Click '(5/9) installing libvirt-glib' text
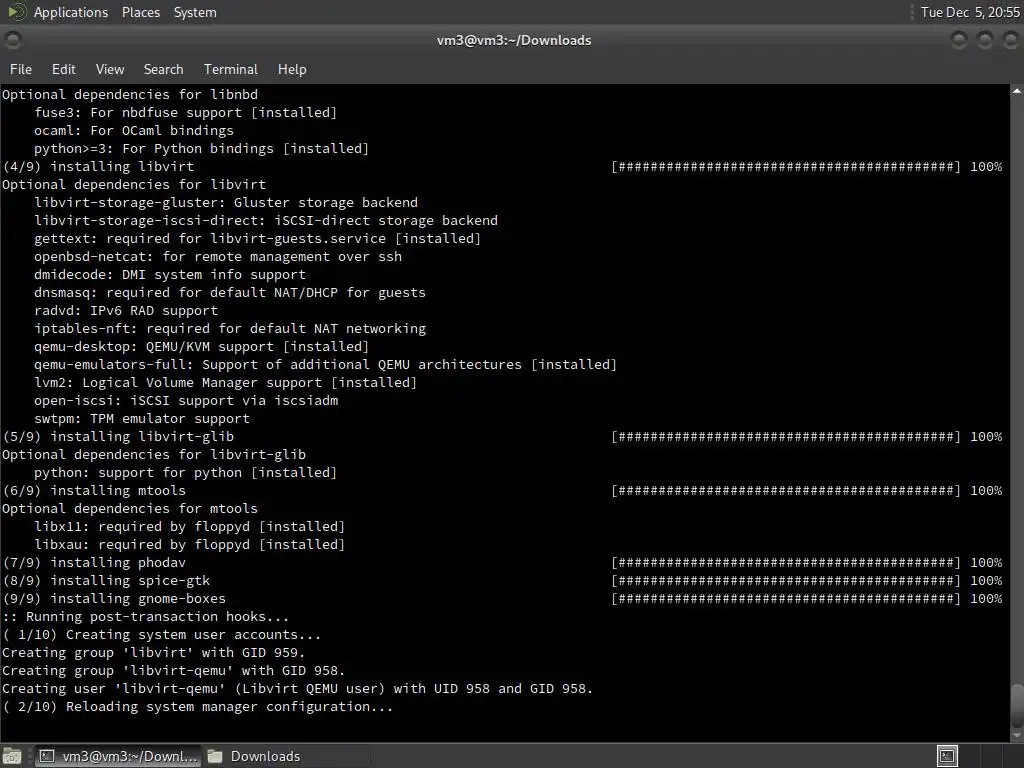The height and width of the screenshot is (768, 1024). pos(118,437)
